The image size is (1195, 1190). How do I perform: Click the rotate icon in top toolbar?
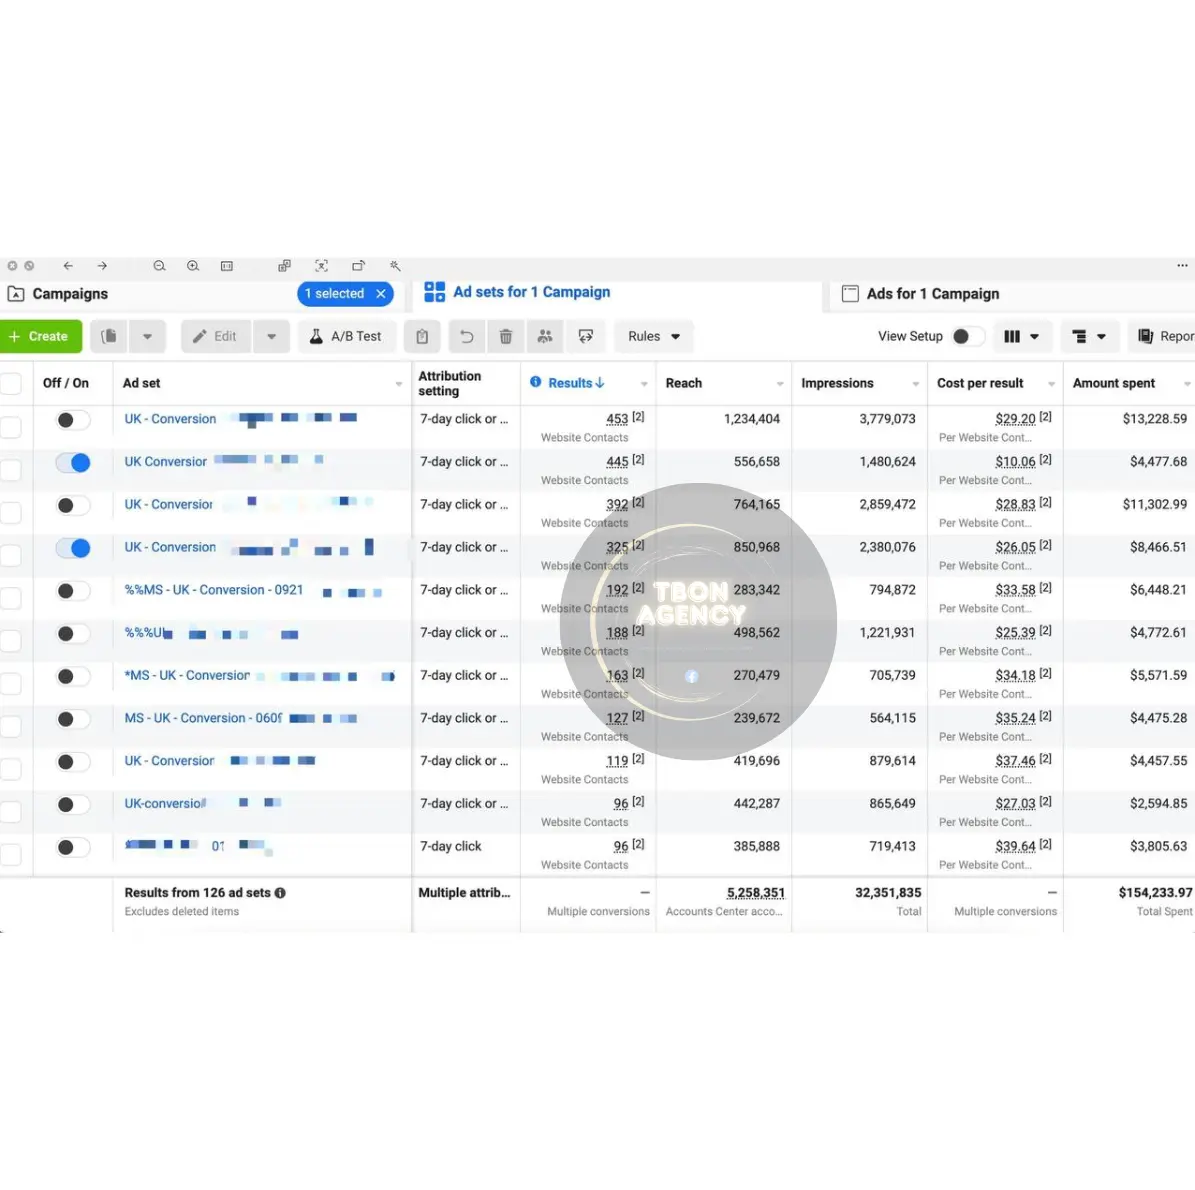[358, 266]
